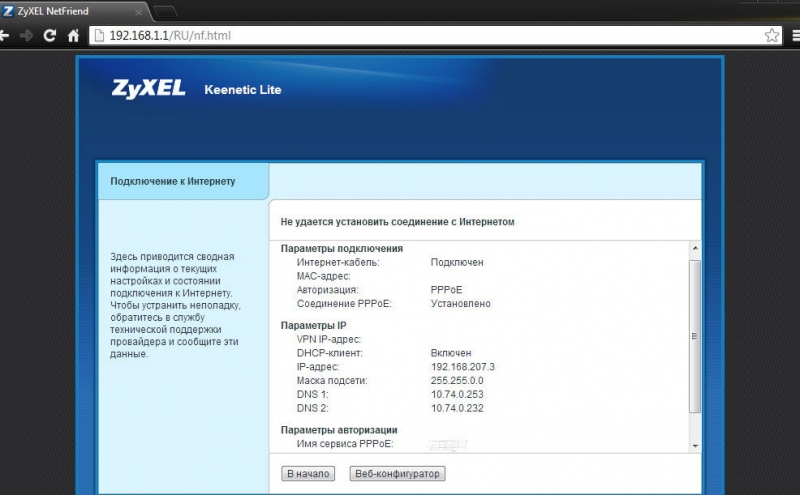Open the Подключение к Интернету section
This screenshot has width=800, height=495.
[183, 181]
